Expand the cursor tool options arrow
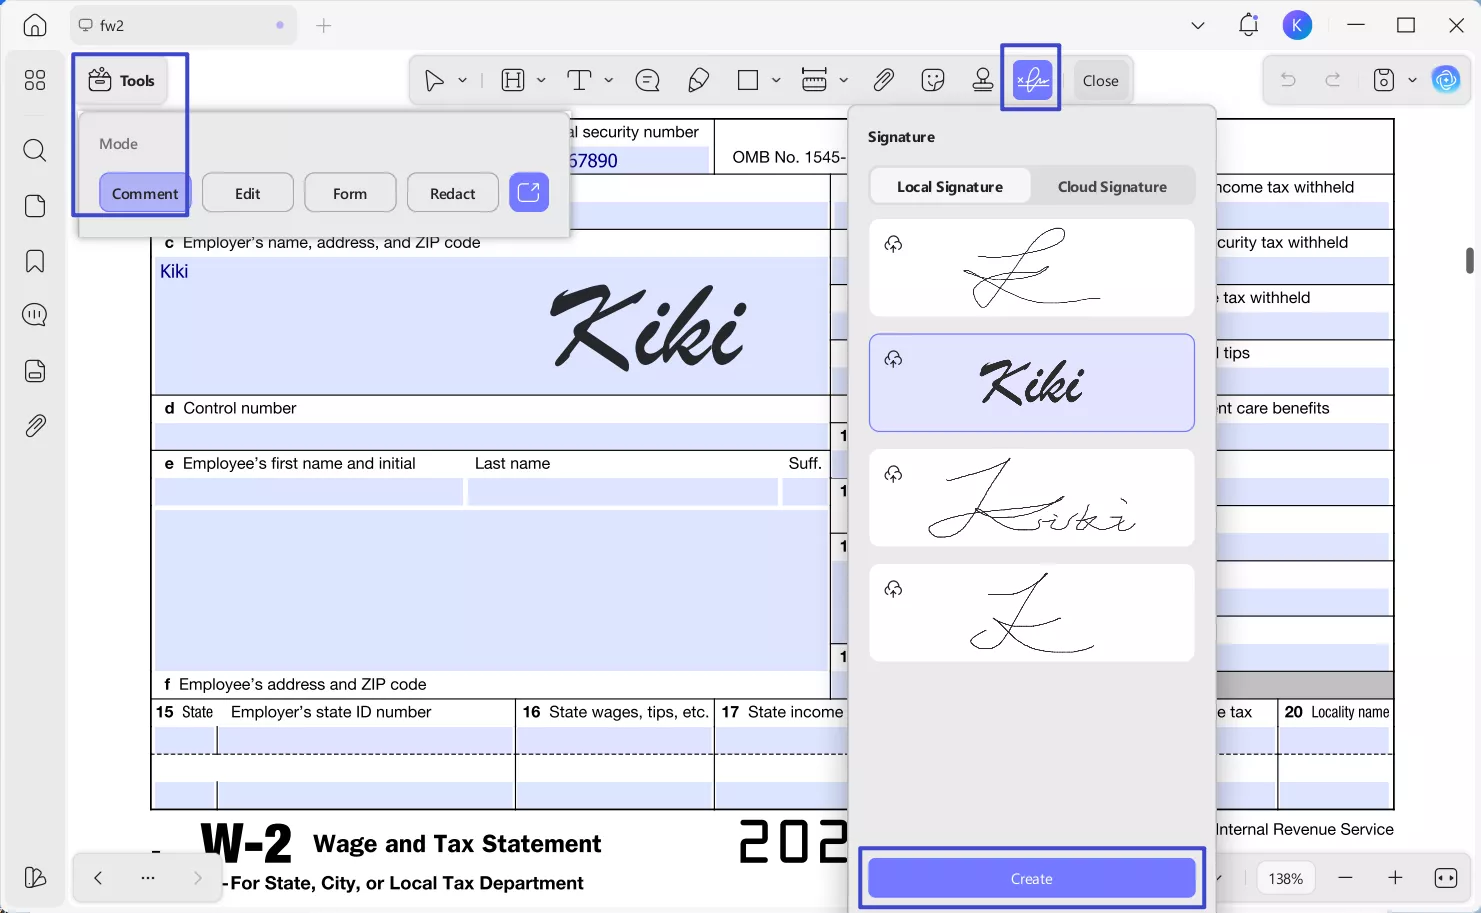This screenshot has width=1481, height=913. tap(462, 81)
